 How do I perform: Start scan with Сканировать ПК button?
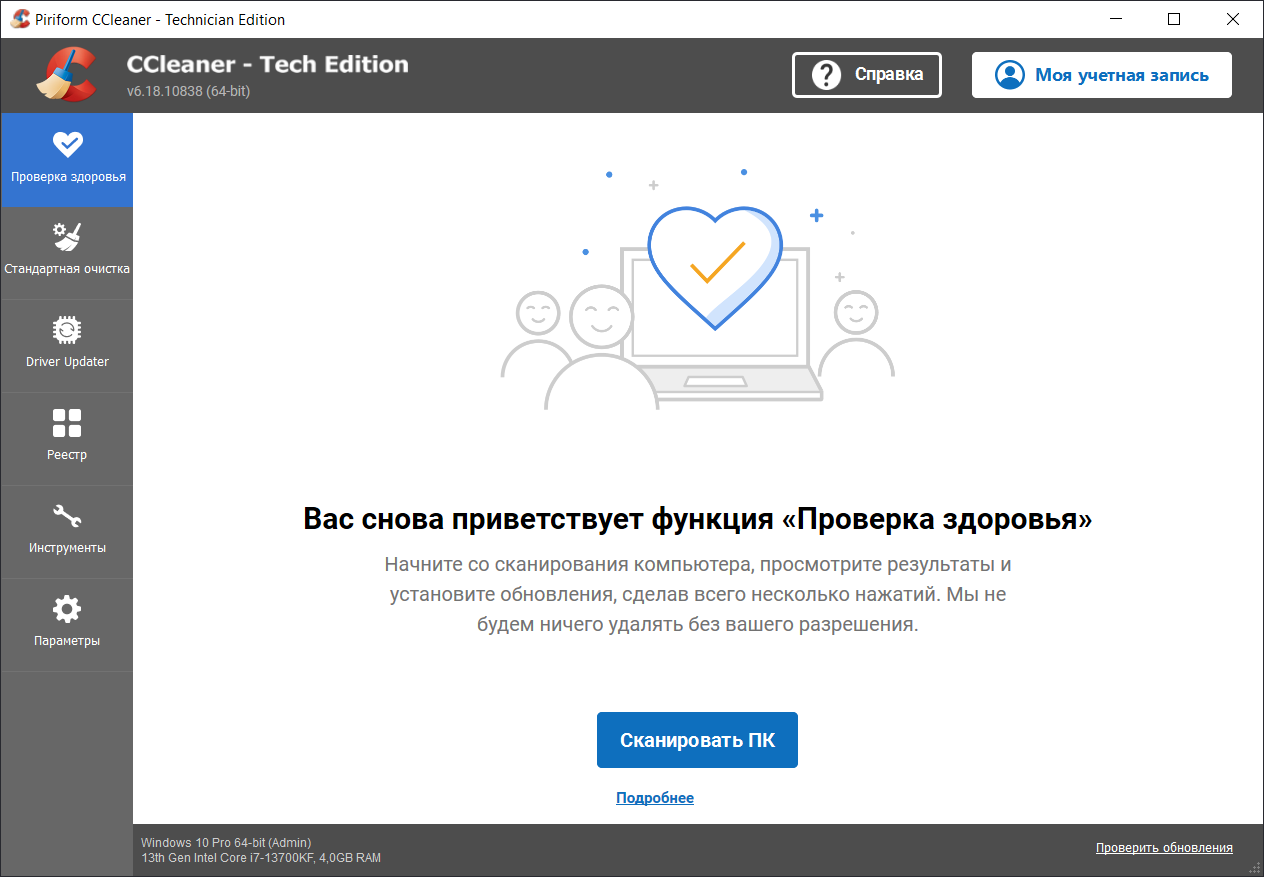697,740
